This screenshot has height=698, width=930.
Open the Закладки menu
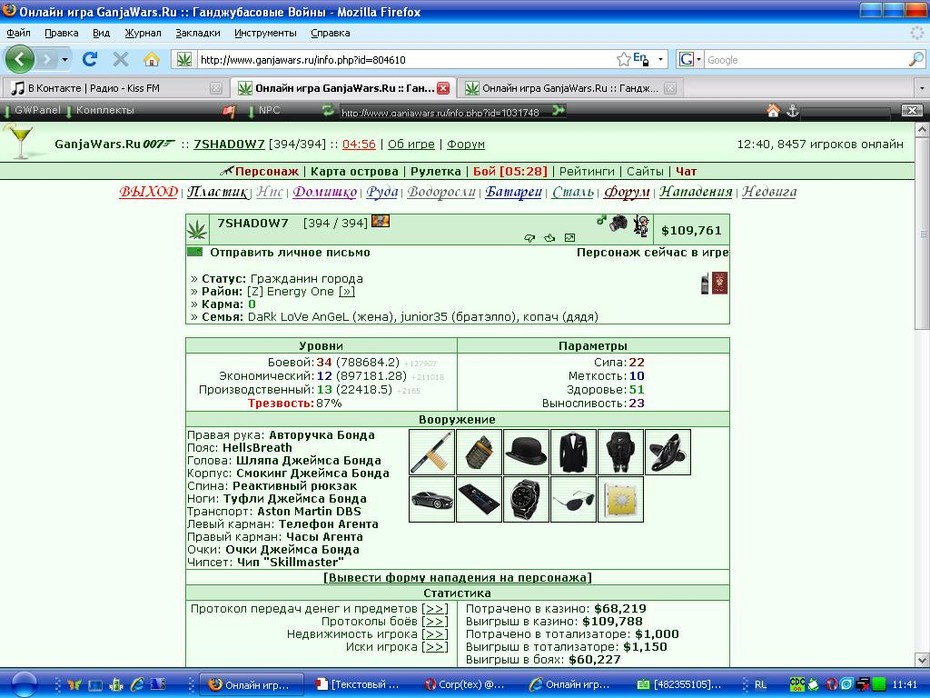198,33
